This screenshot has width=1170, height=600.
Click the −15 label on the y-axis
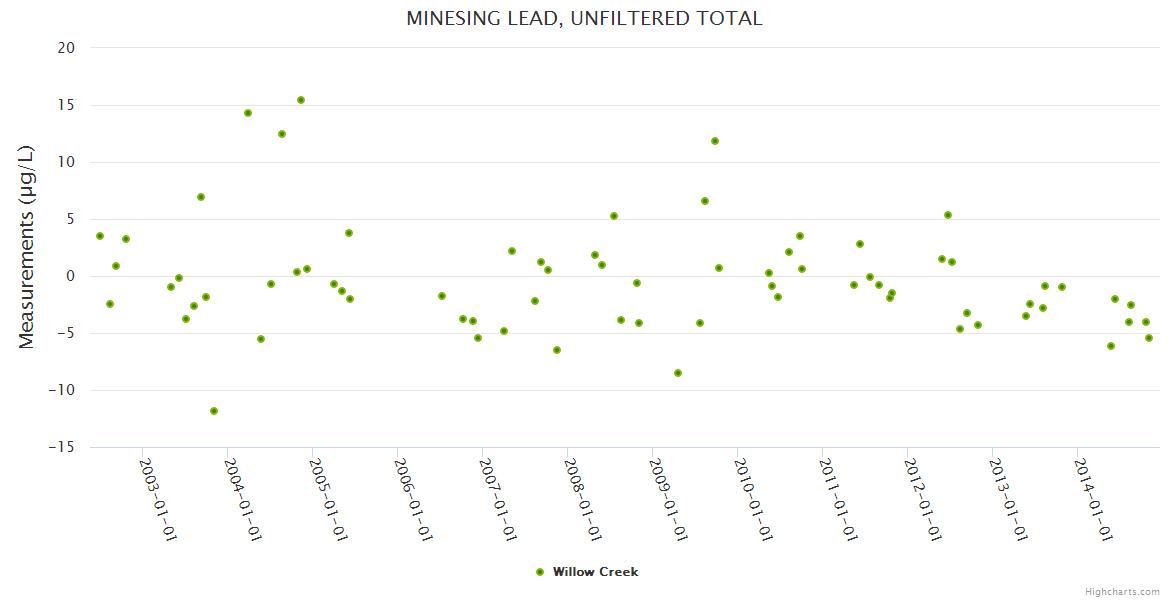(x=61, y=447)
